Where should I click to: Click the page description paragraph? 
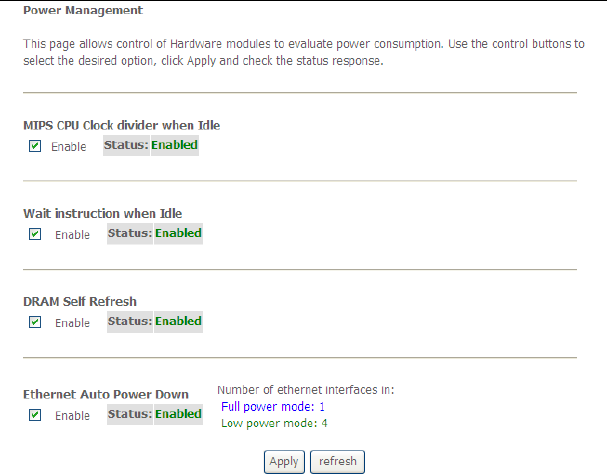coord(304,52)
